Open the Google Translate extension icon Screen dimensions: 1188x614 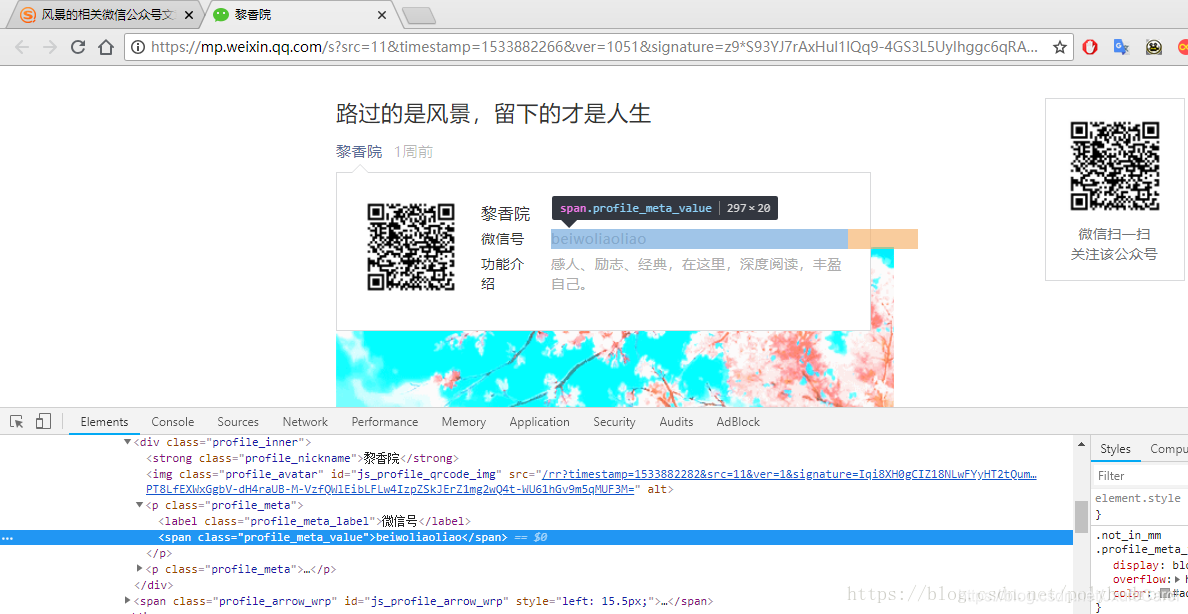point(1121,46)
